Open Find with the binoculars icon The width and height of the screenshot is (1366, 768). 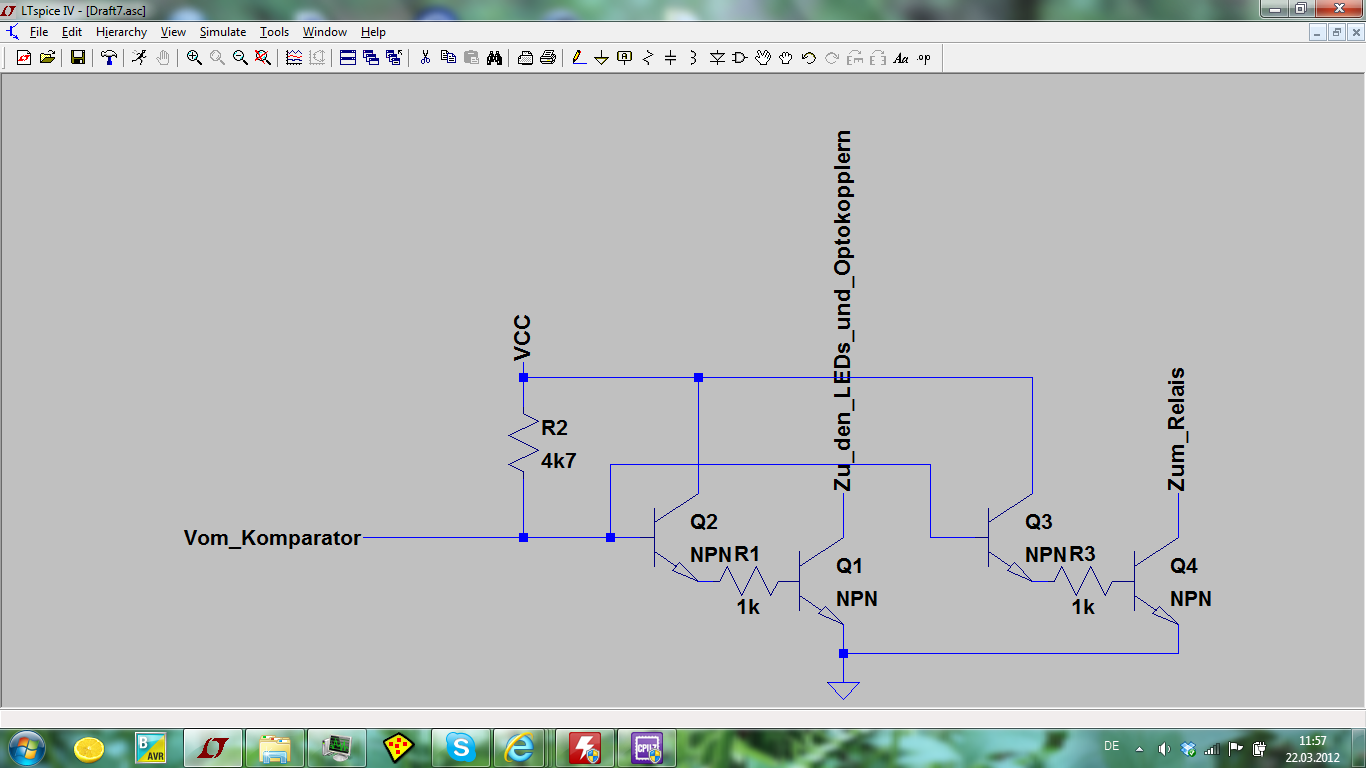coord(494,58)
